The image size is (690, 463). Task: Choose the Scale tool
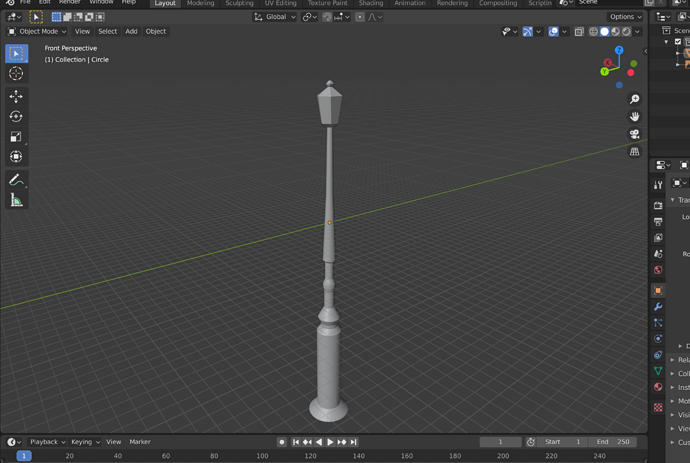pos(16,136)
